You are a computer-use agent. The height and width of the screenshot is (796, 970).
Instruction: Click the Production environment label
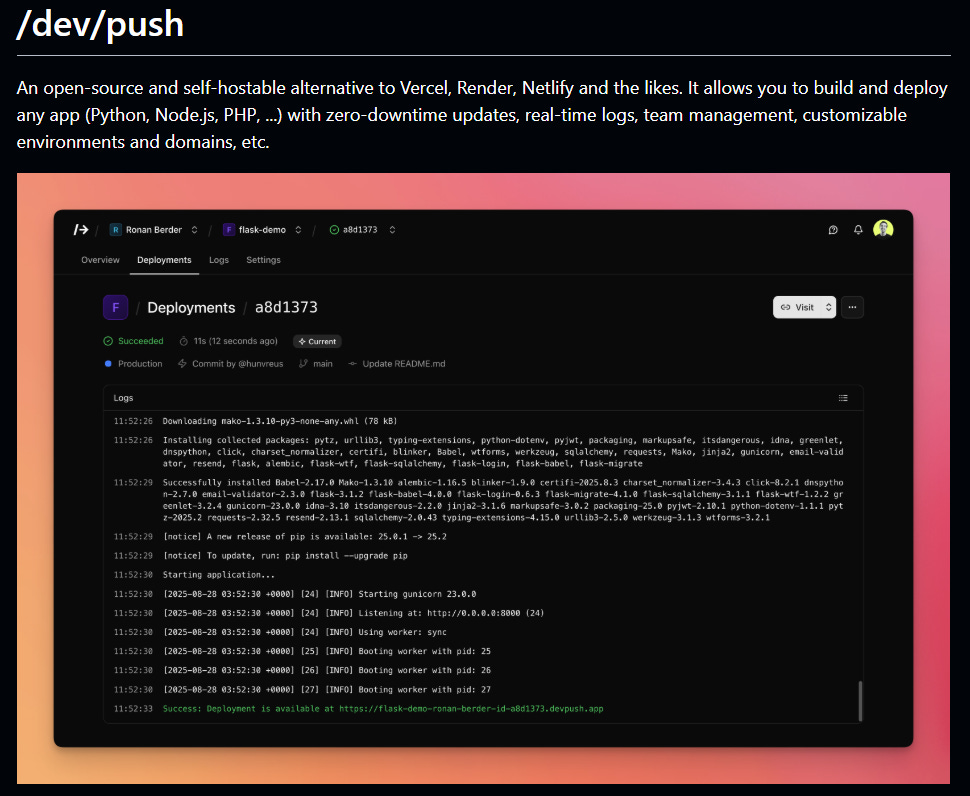coord(140,364)
